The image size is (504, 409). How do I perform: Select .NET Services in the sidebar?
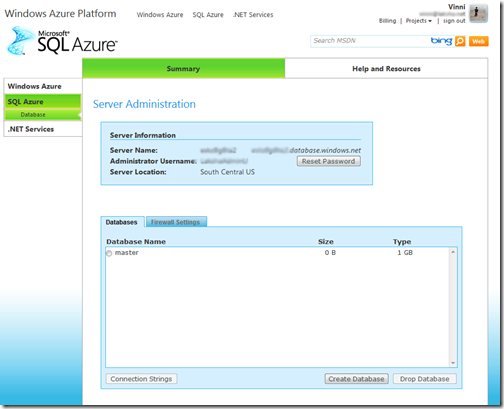43,129
